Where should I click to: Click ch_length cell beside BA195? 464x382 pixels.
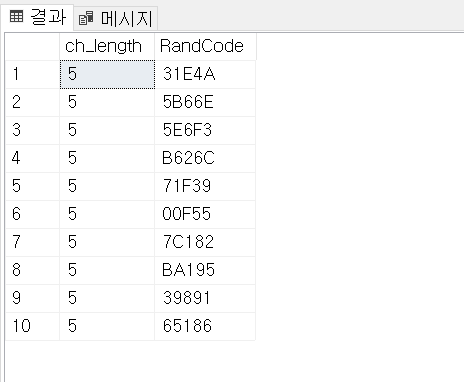tap(107, 270)
